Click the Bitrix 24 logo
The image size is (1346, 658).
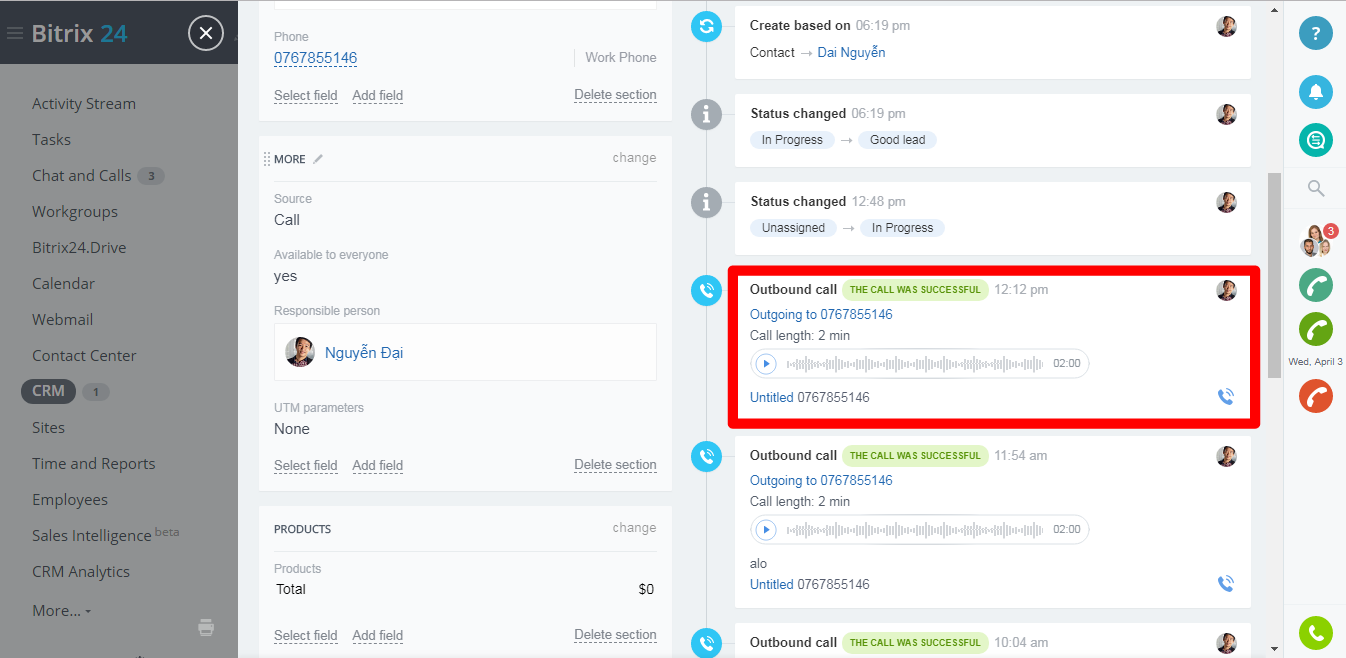[x=79, y=33]
